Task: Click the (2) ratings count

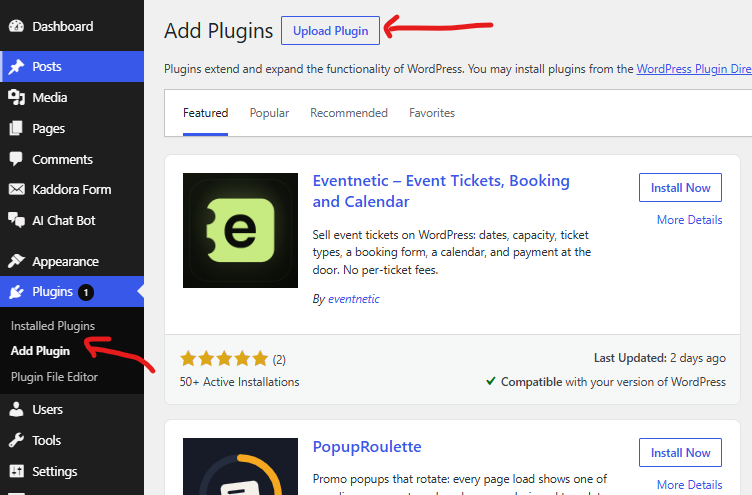Action: pos(279,360)
